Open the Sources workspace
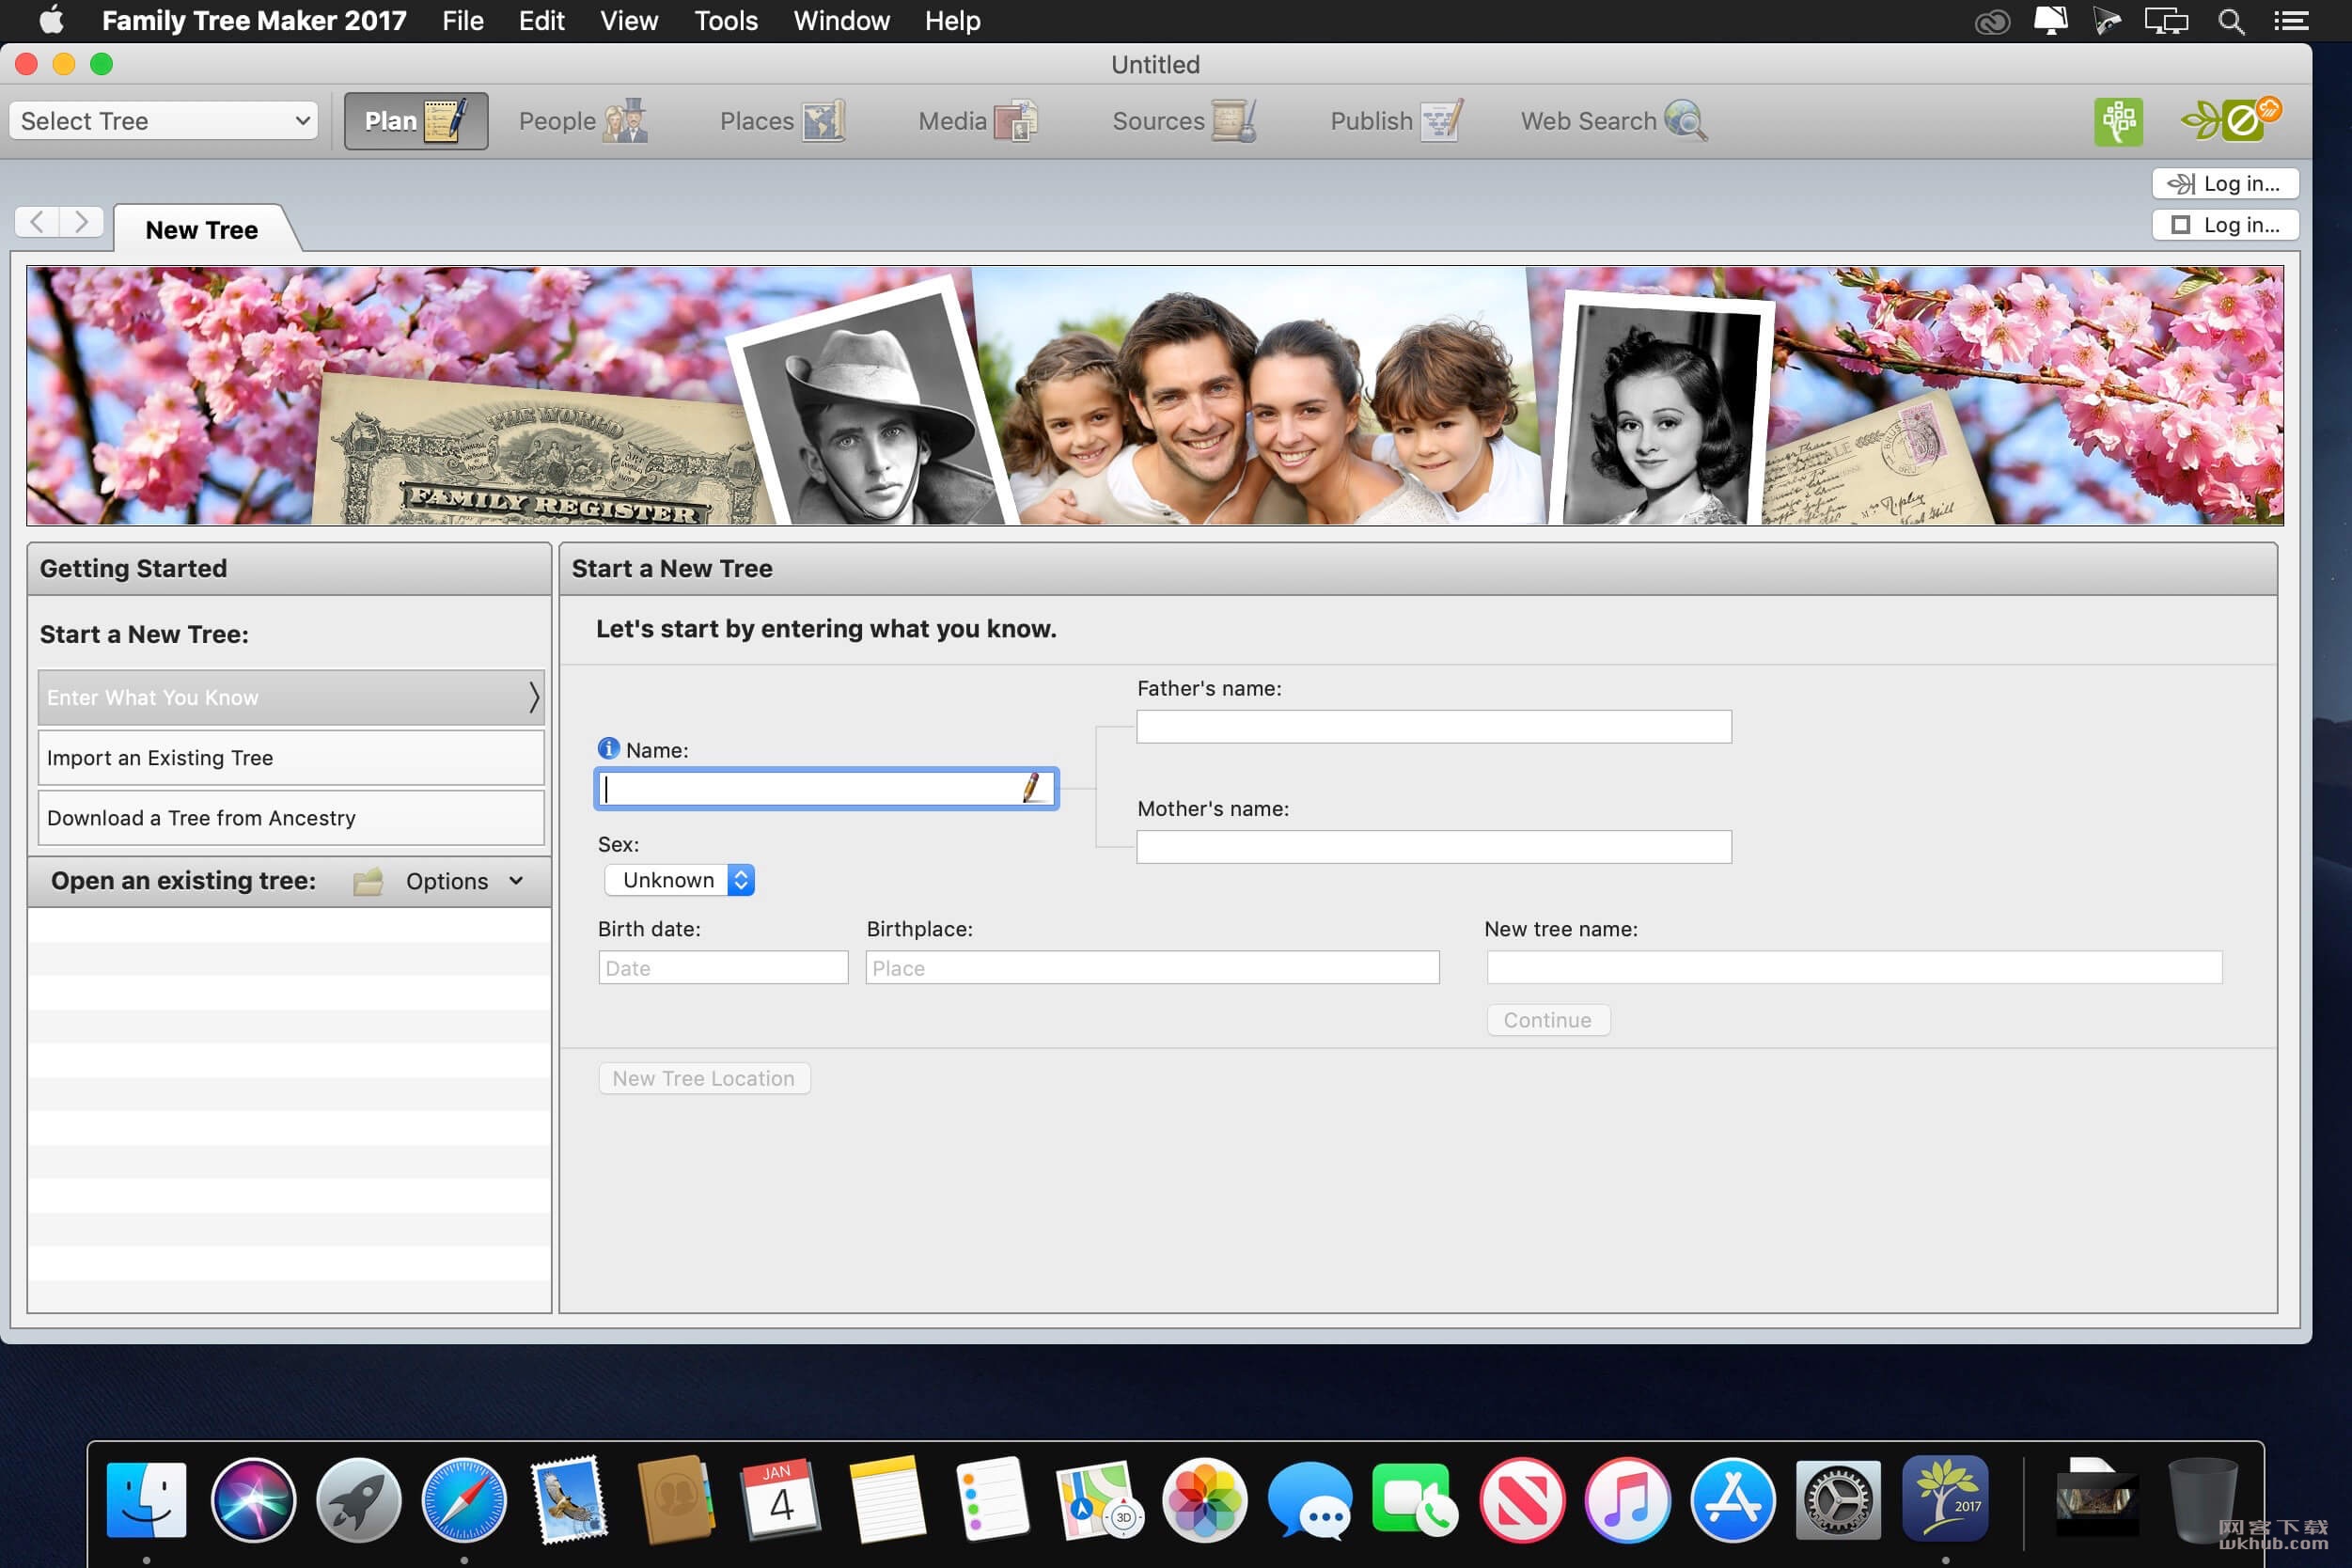The height and width of the screenshot is (1568, 2352). point(1184,121)
